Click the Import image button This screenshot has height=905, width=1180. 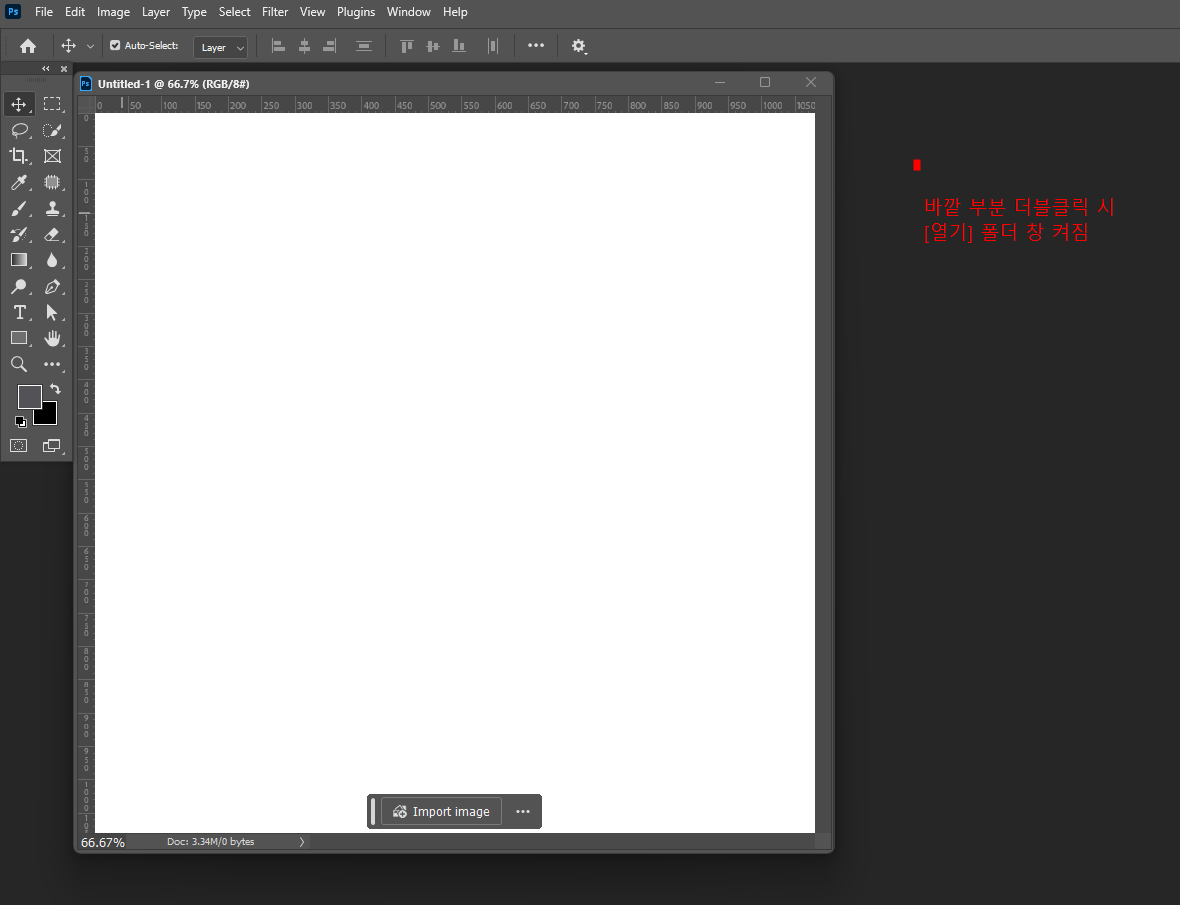pyautogui.click(x=442, y=812)
